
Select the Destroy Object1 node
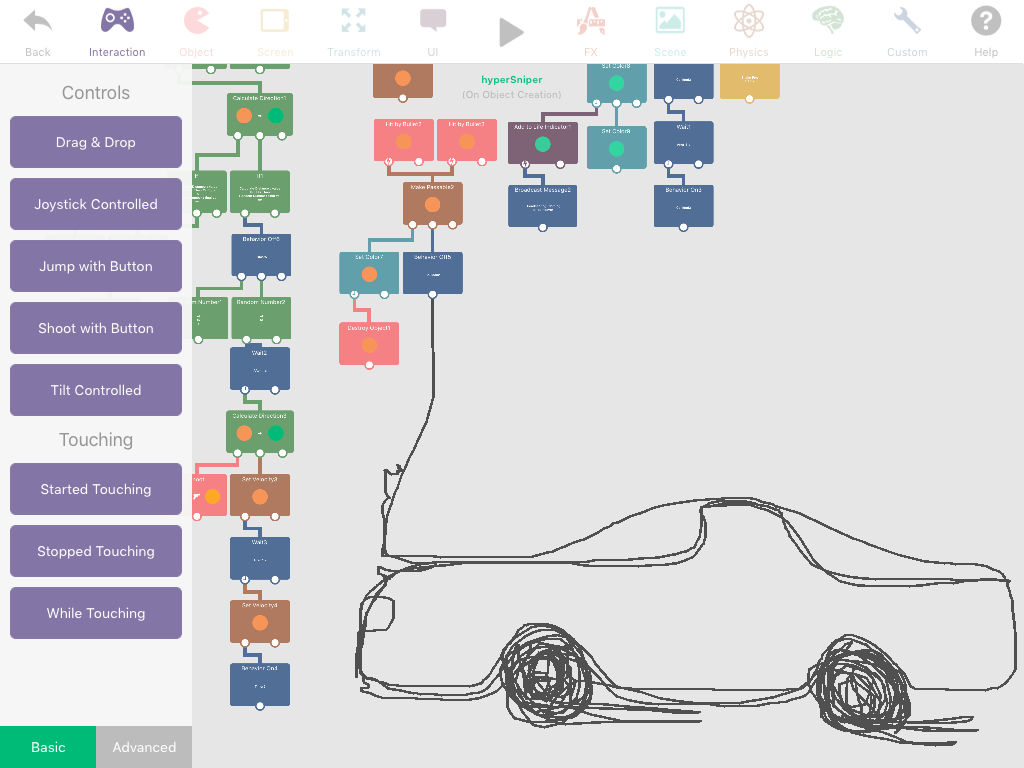[x=369, y=344]
